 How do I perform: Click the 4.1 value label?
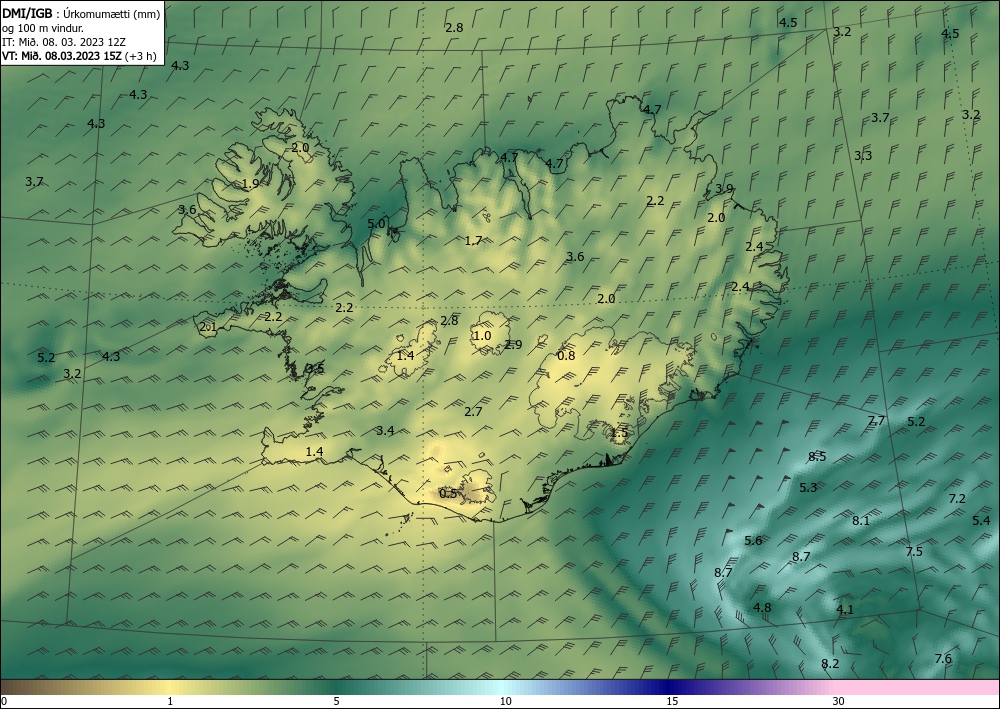tap(844, 610)
